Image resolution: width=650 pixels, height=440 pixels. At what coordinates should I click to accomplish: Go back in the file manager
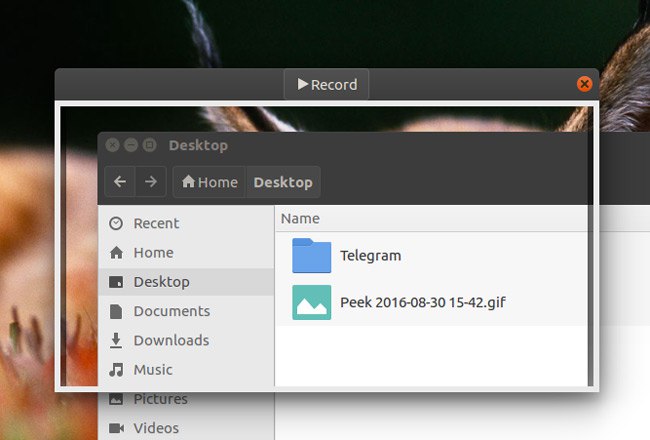120,182
